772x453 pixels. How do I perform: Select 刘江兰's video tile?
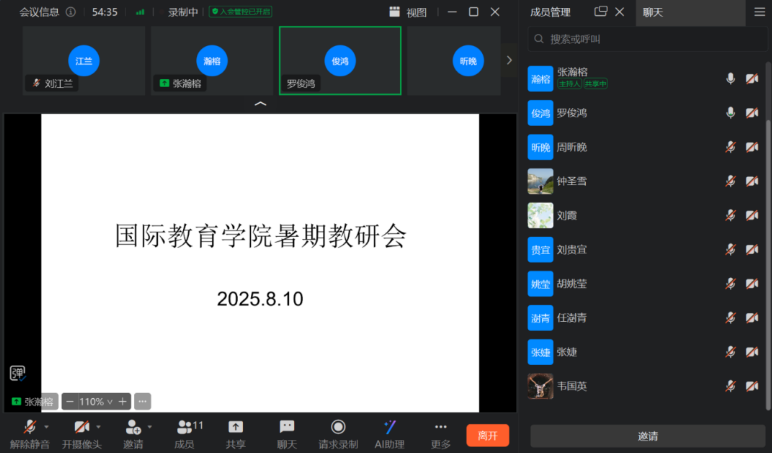point(84,60)
